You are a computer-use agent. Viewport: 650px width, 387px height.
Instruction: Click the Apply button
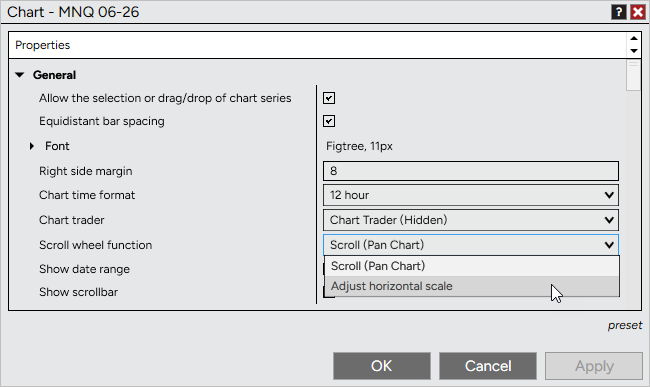click(x=594, y=366)
